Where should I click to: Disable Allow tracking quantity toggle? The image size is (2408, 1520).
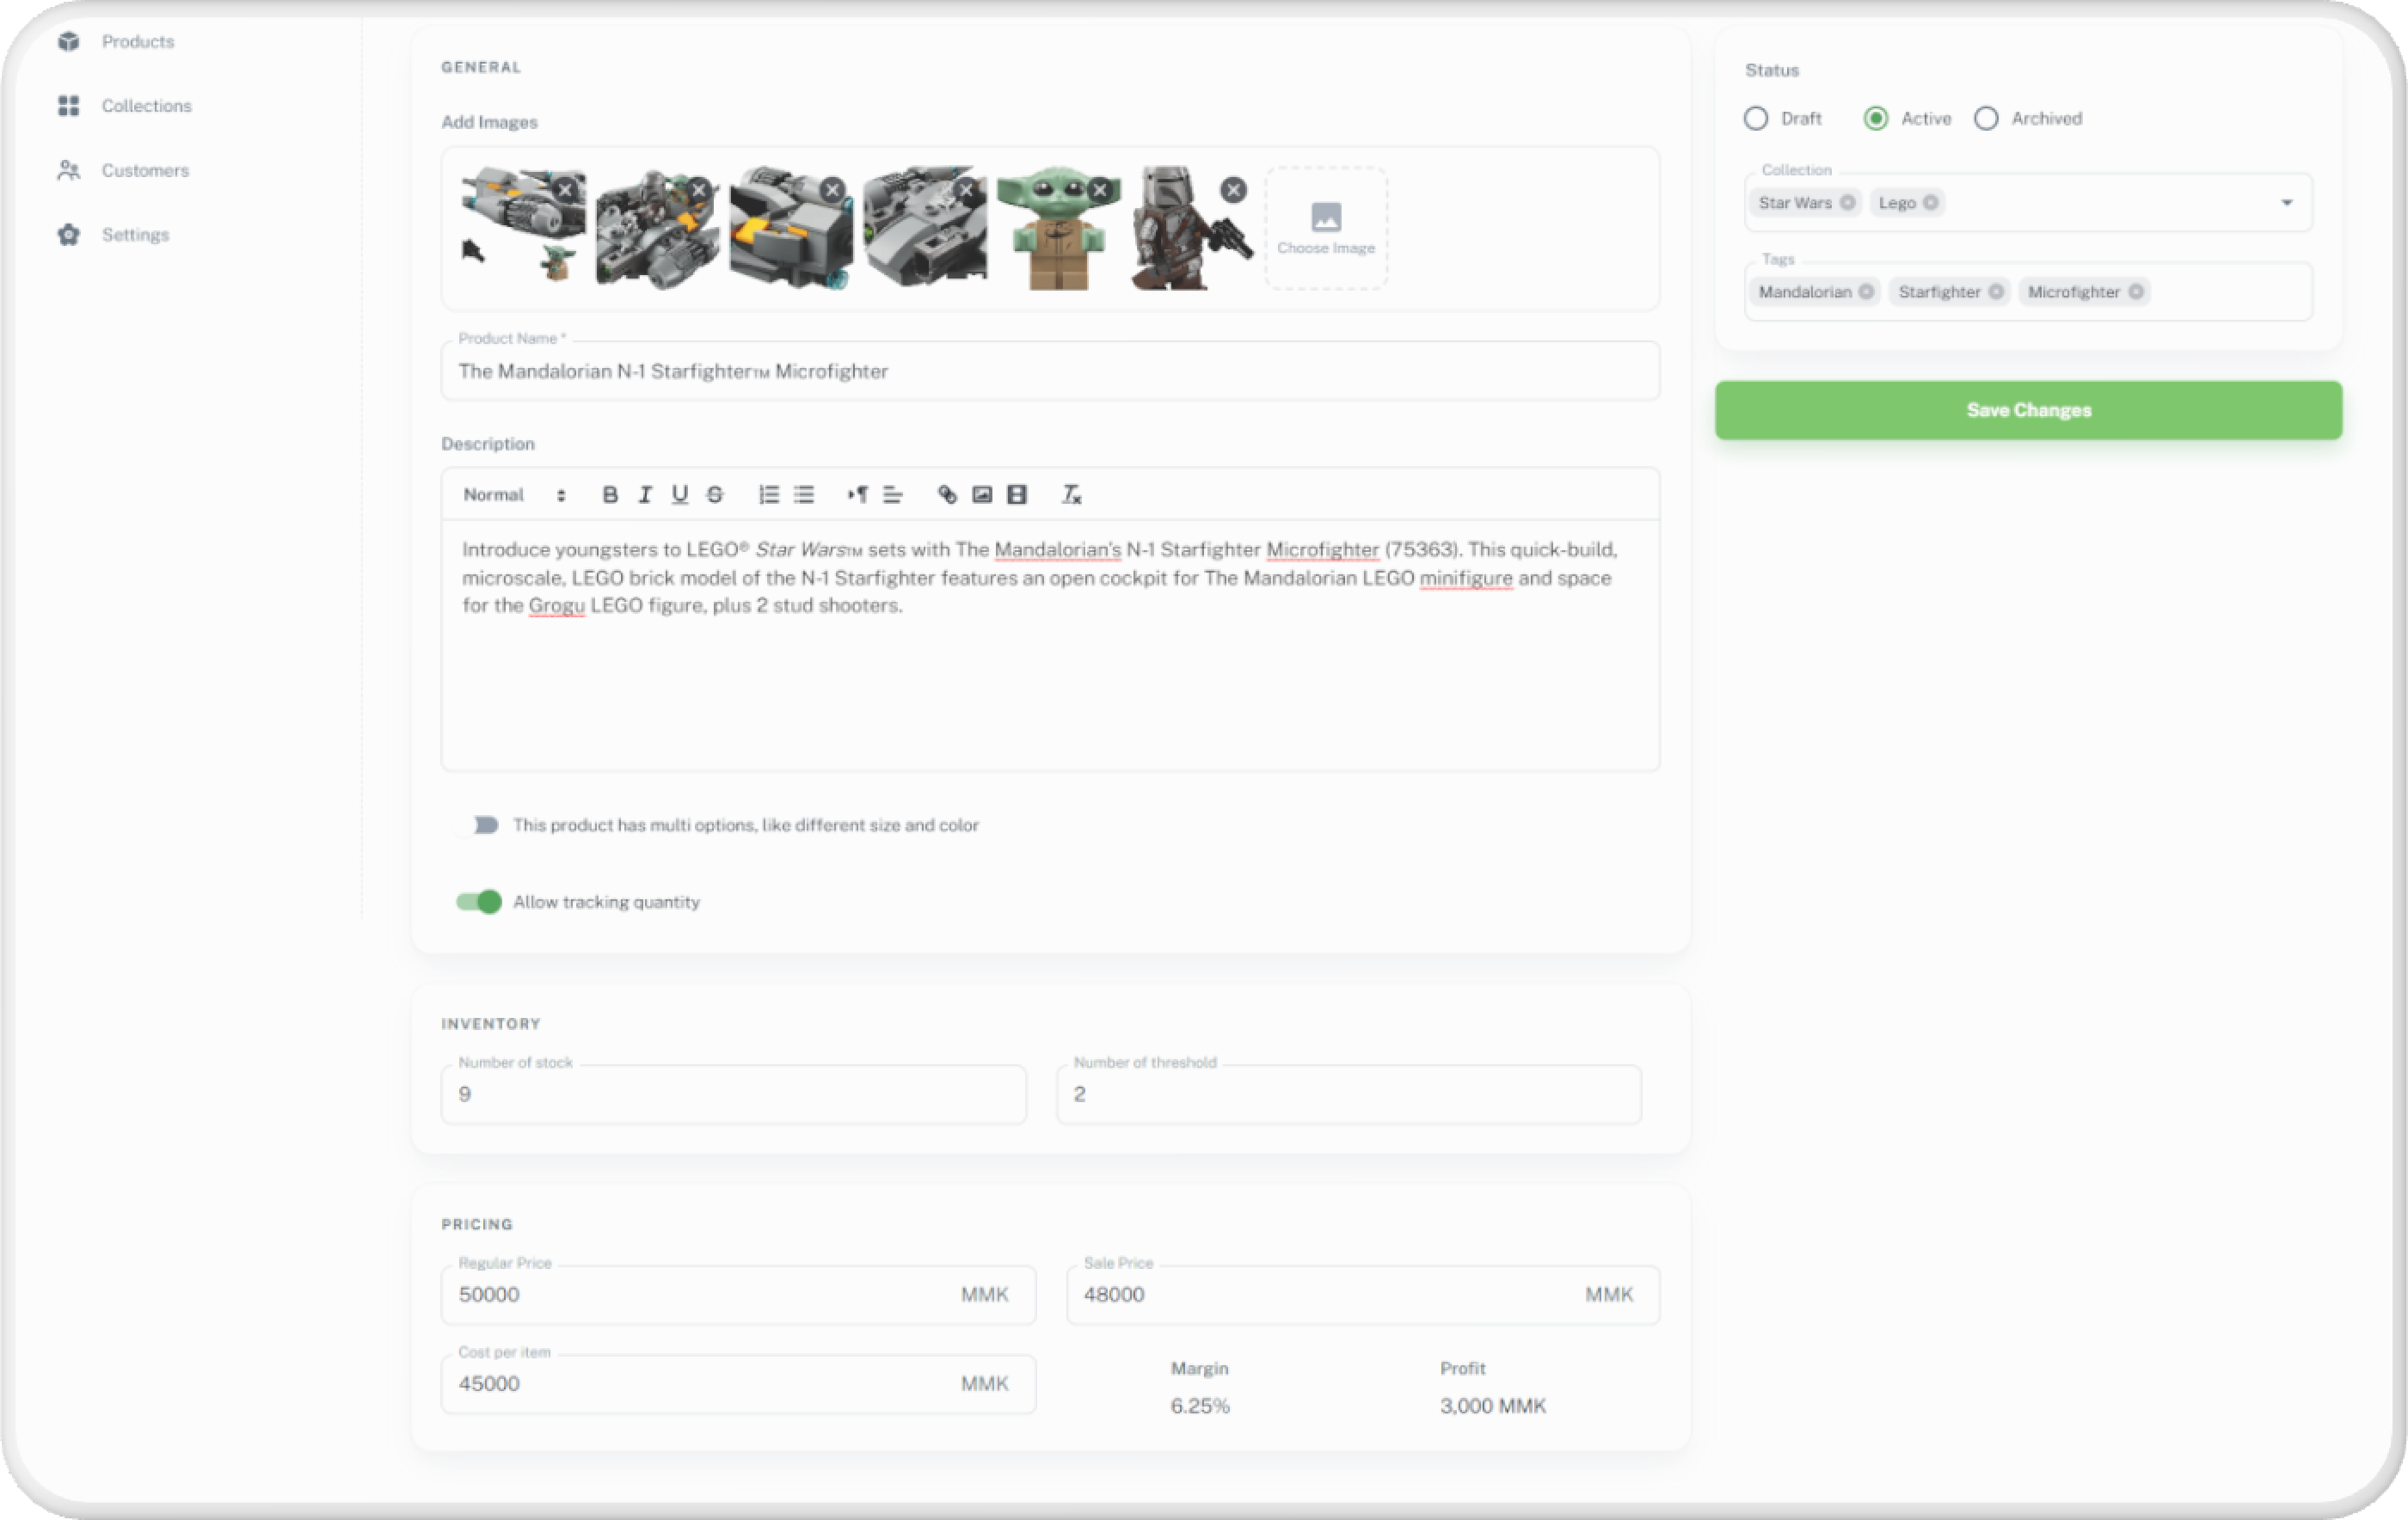[479, 901]
